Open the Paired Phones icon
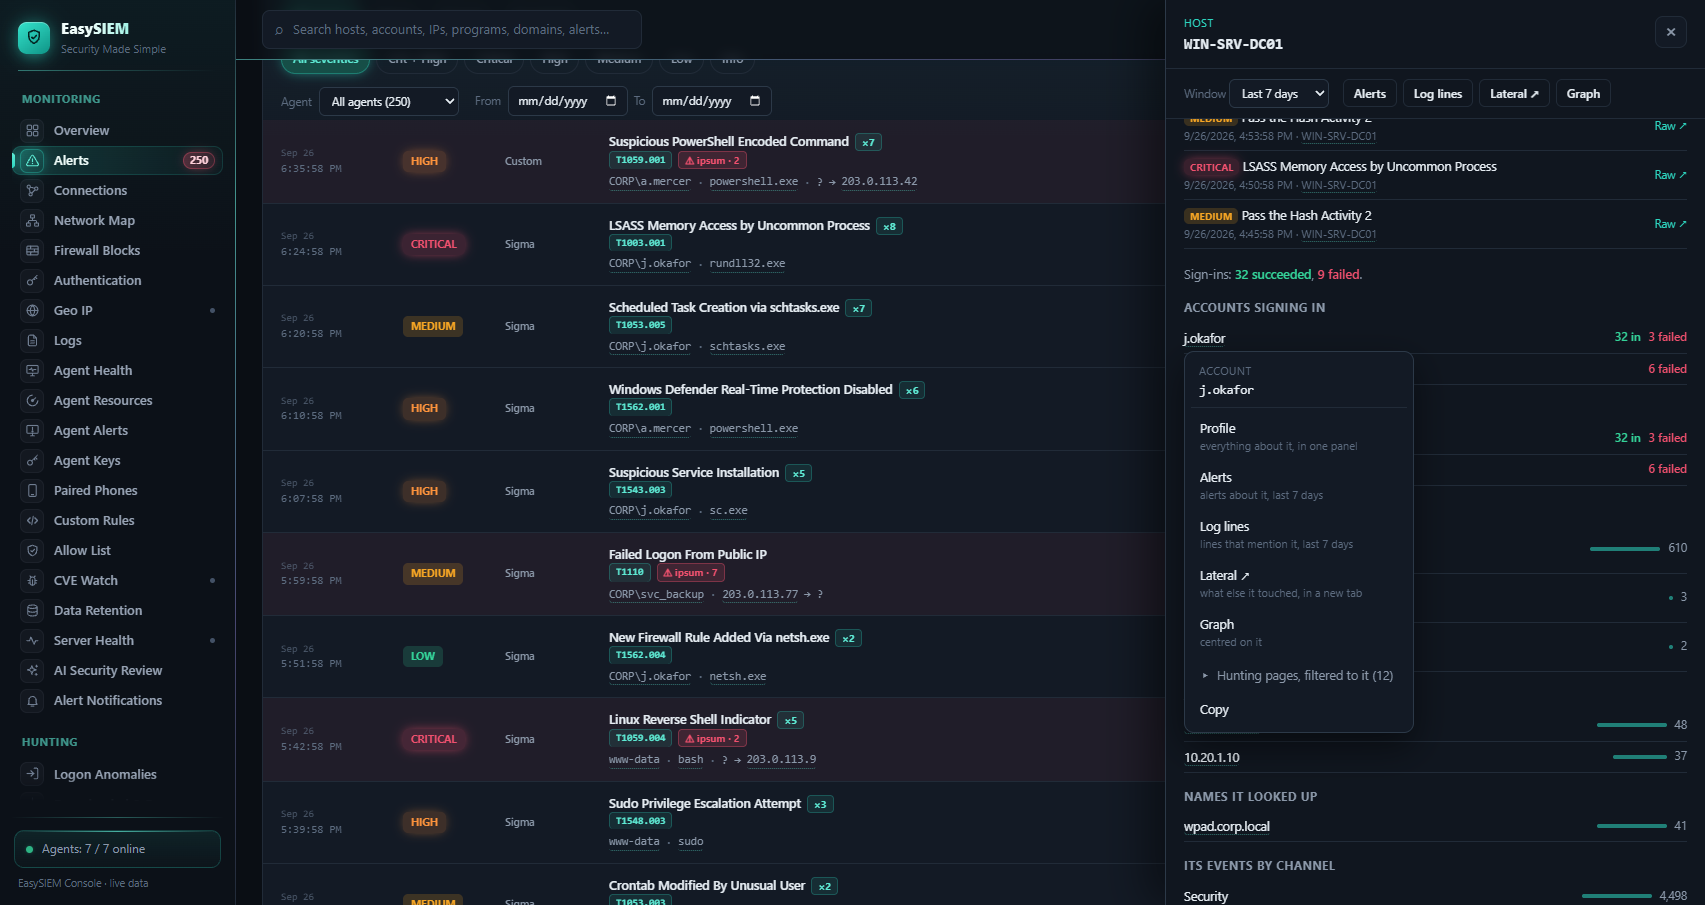 pyautogui.click(x=33, y=491)
